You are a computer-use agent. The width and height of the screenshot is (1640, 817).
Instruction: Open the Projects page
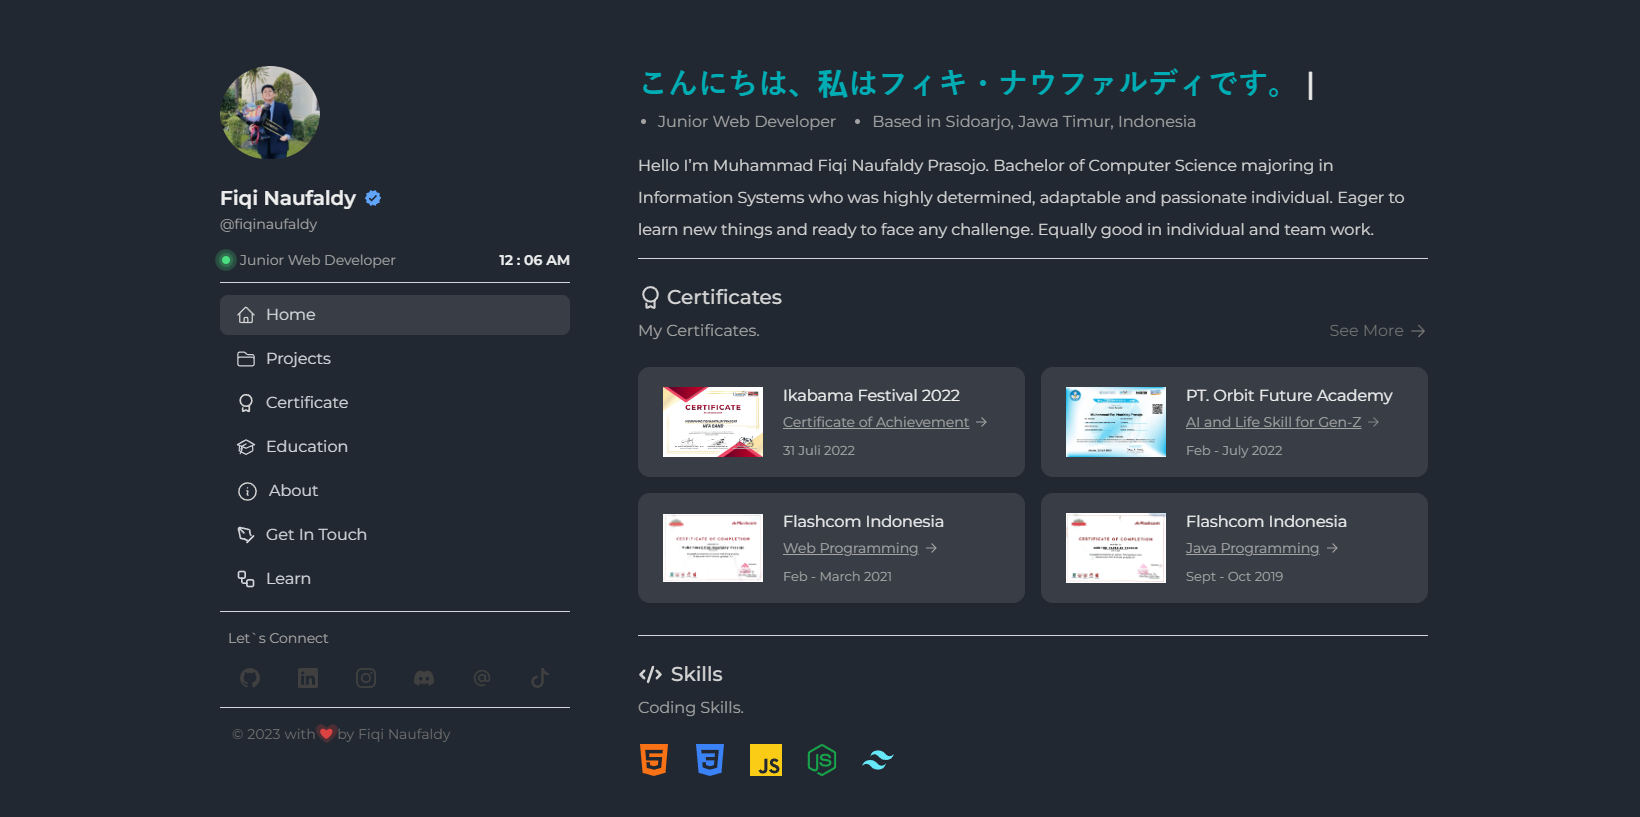(395, 359)
